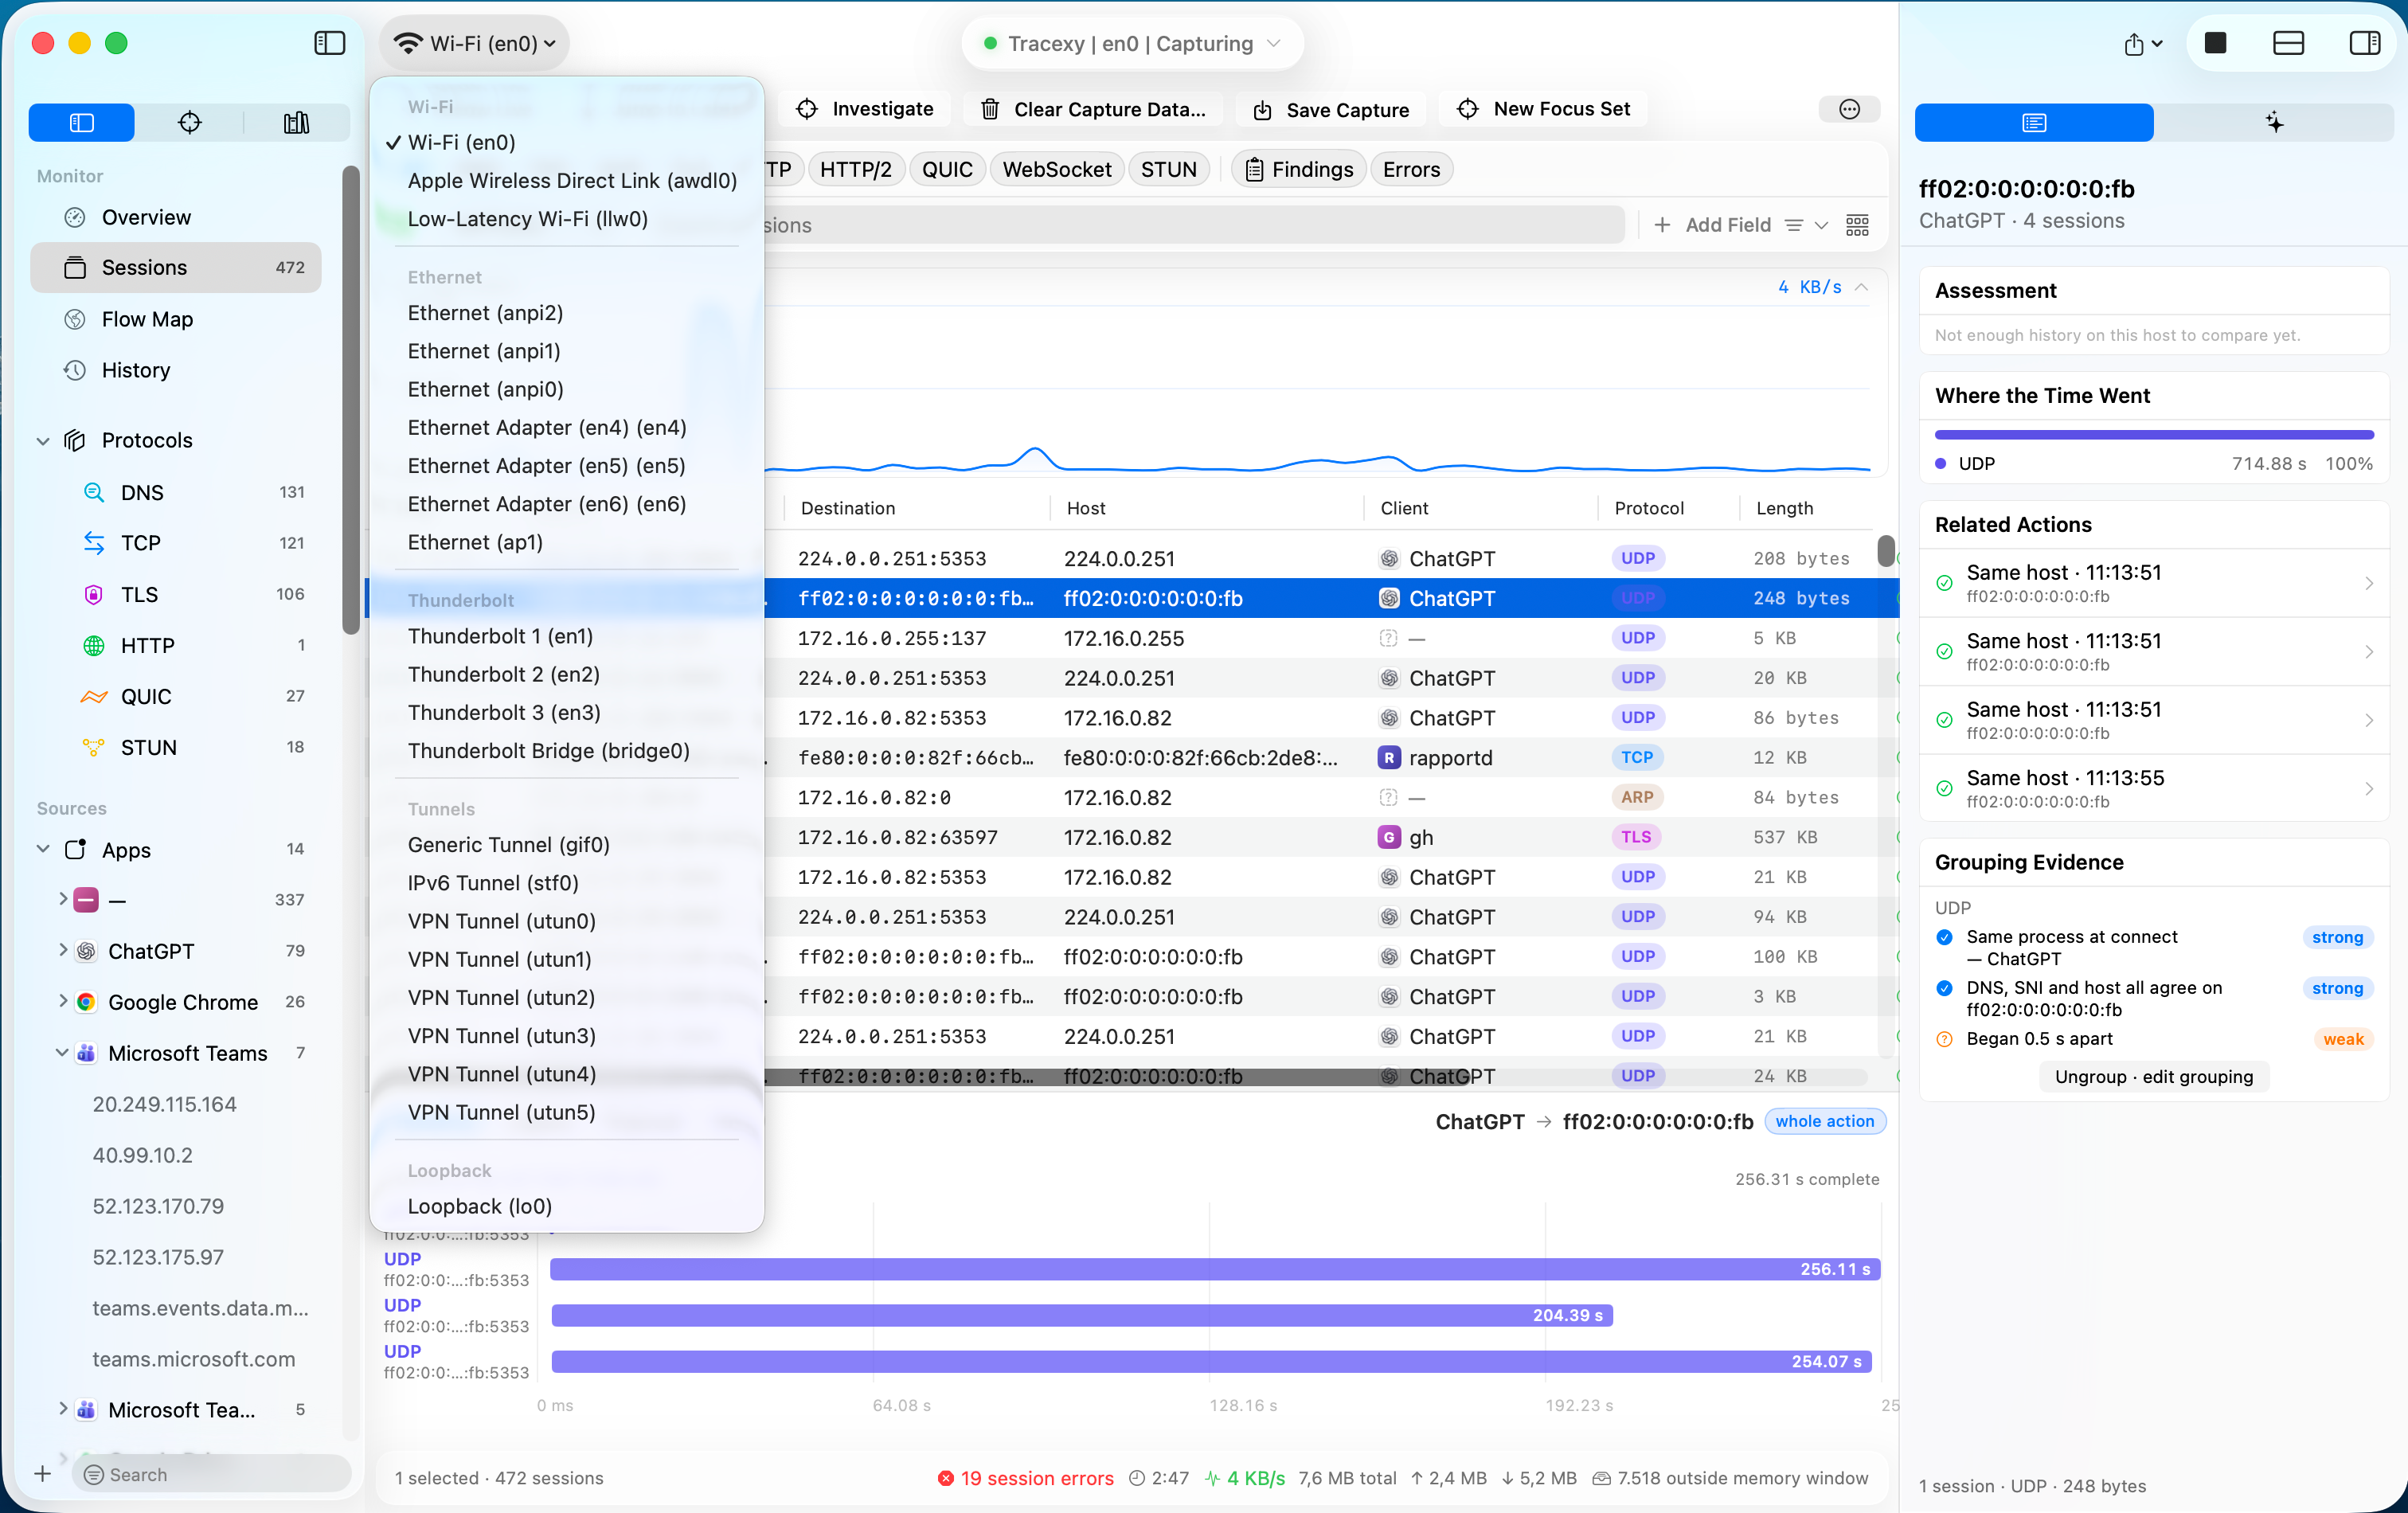
Task: Toggle the right inspector panel icon
Action: pyautogui.click(x=2364, y=43)
